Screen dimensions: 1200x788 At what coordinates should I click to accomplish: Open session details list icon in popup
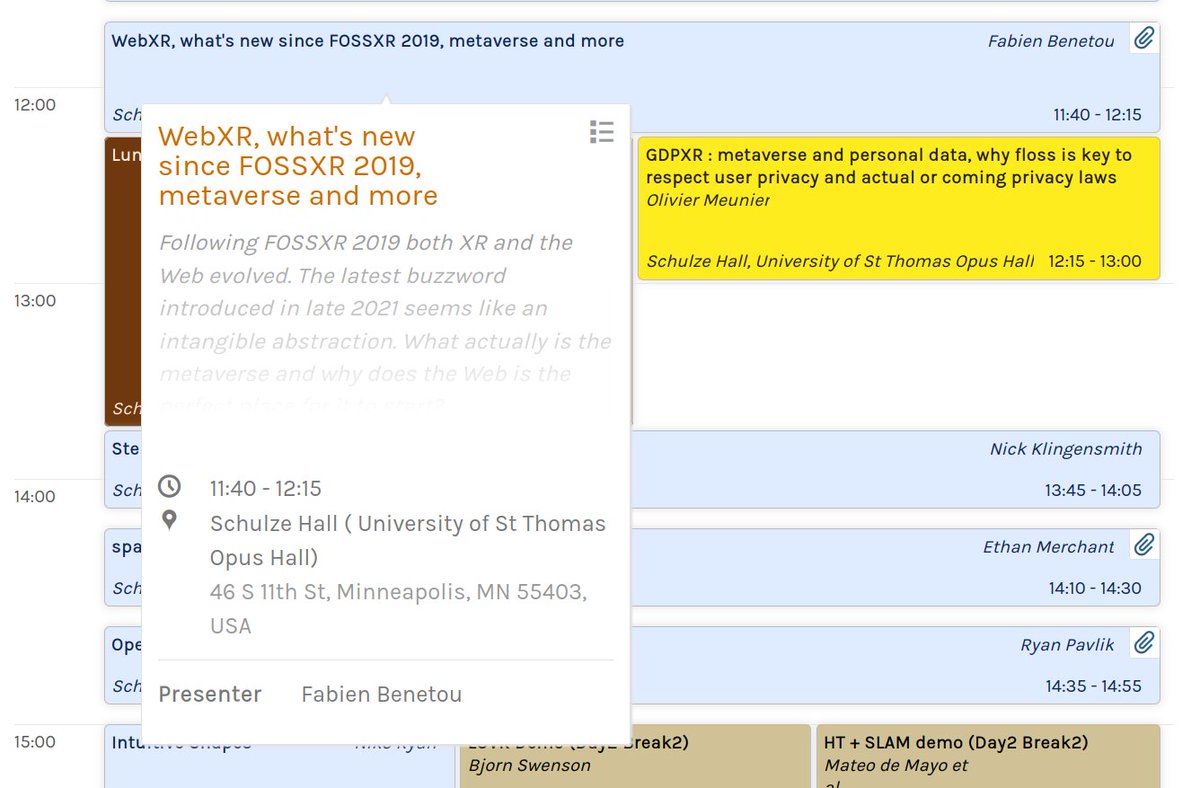point(601,132)
